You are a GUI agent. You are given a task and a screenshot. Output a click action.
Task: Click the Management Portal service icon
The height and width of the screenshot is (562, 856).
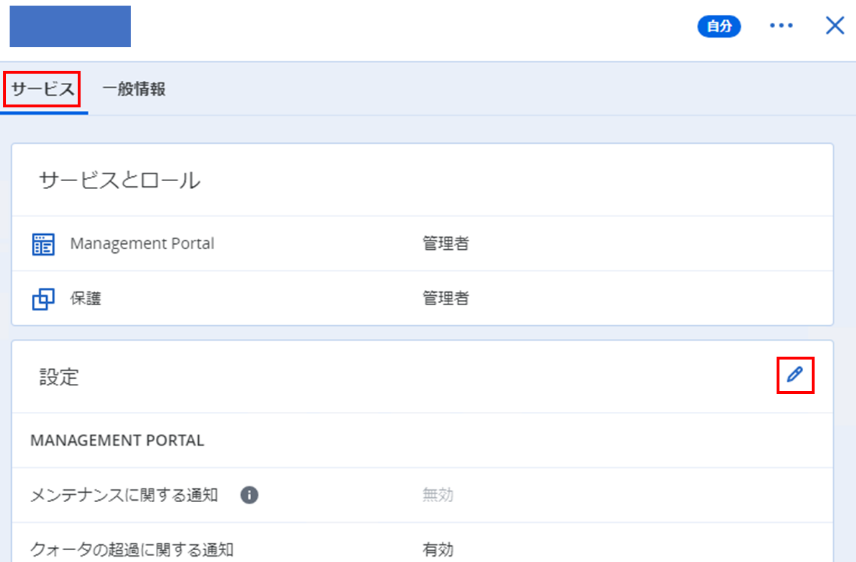(x=43, y=244)
